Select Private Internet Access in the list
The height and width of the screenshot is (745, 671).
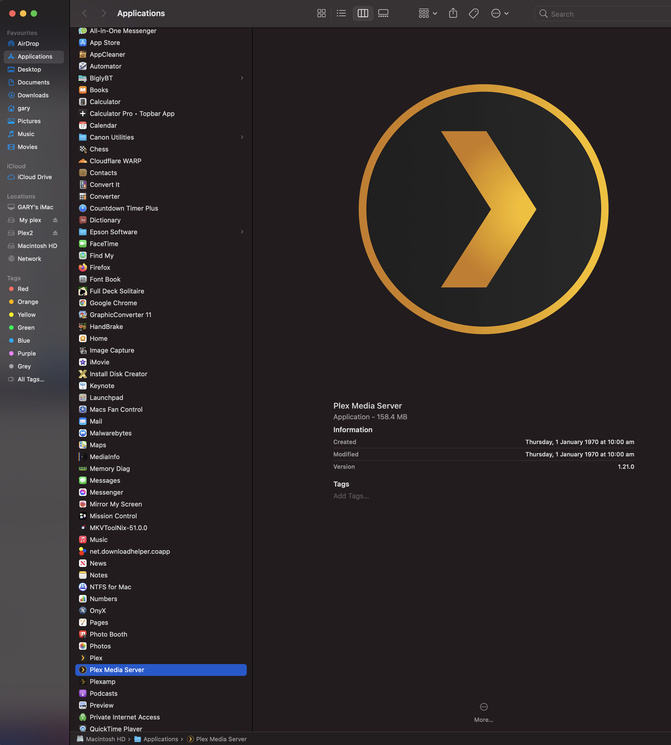[x=161, y=717]
